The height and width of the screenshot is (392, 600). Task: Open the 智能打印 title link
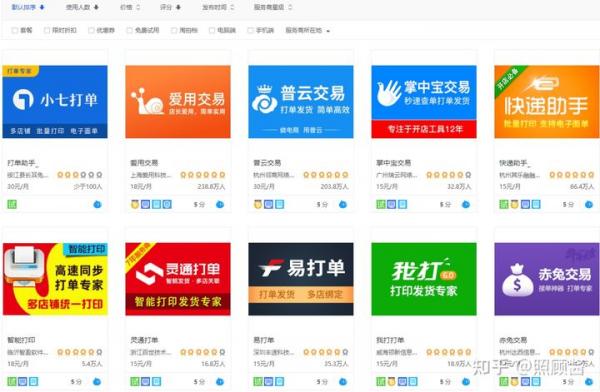pos(21,340)
